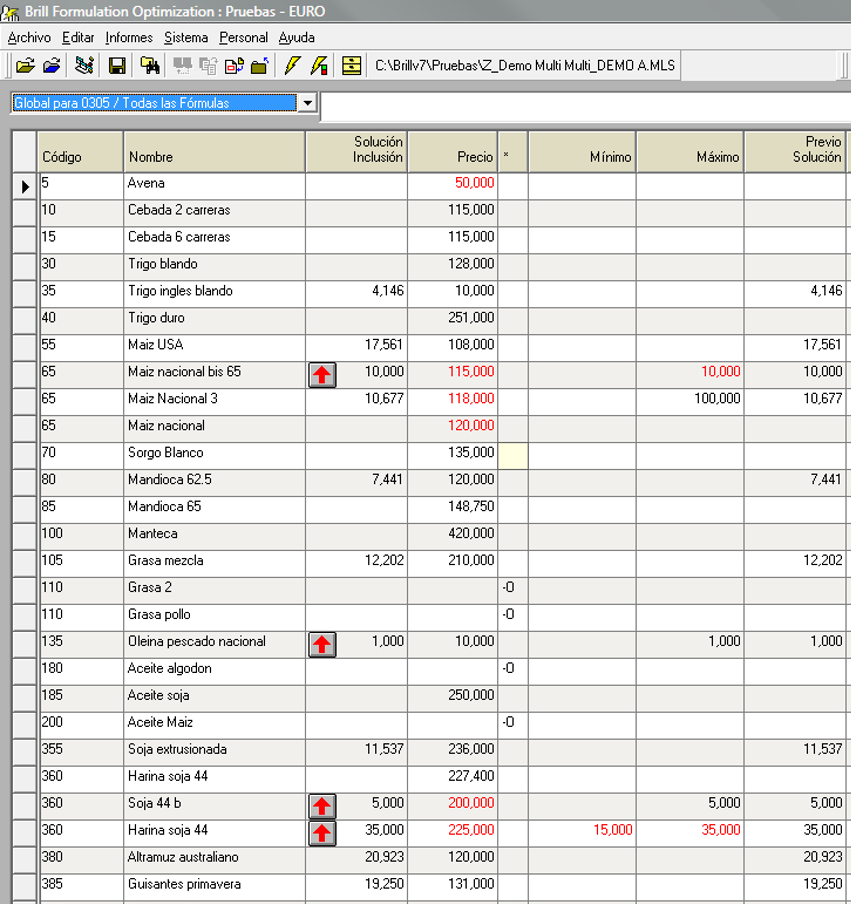Click the Mínimo column header
Image resolution: width=851 pixels, height=904 pixels.
pos(582,152)
